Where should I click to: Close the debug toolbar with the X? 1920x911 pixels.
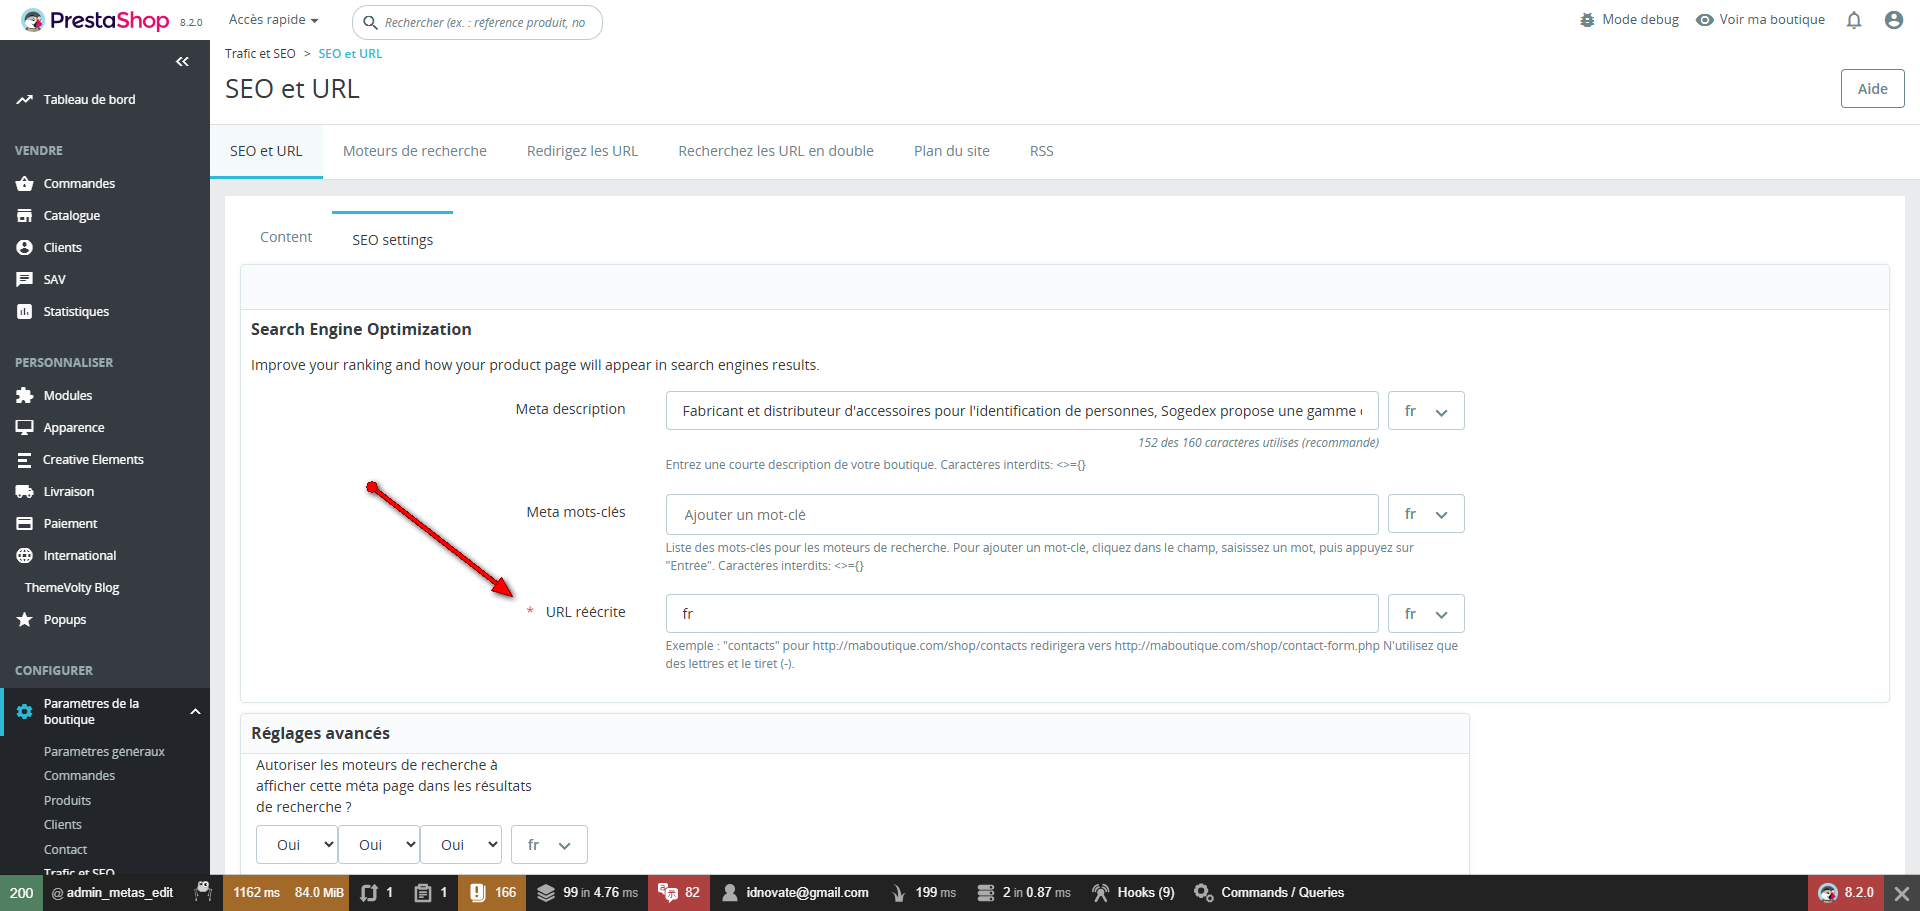1902,893
